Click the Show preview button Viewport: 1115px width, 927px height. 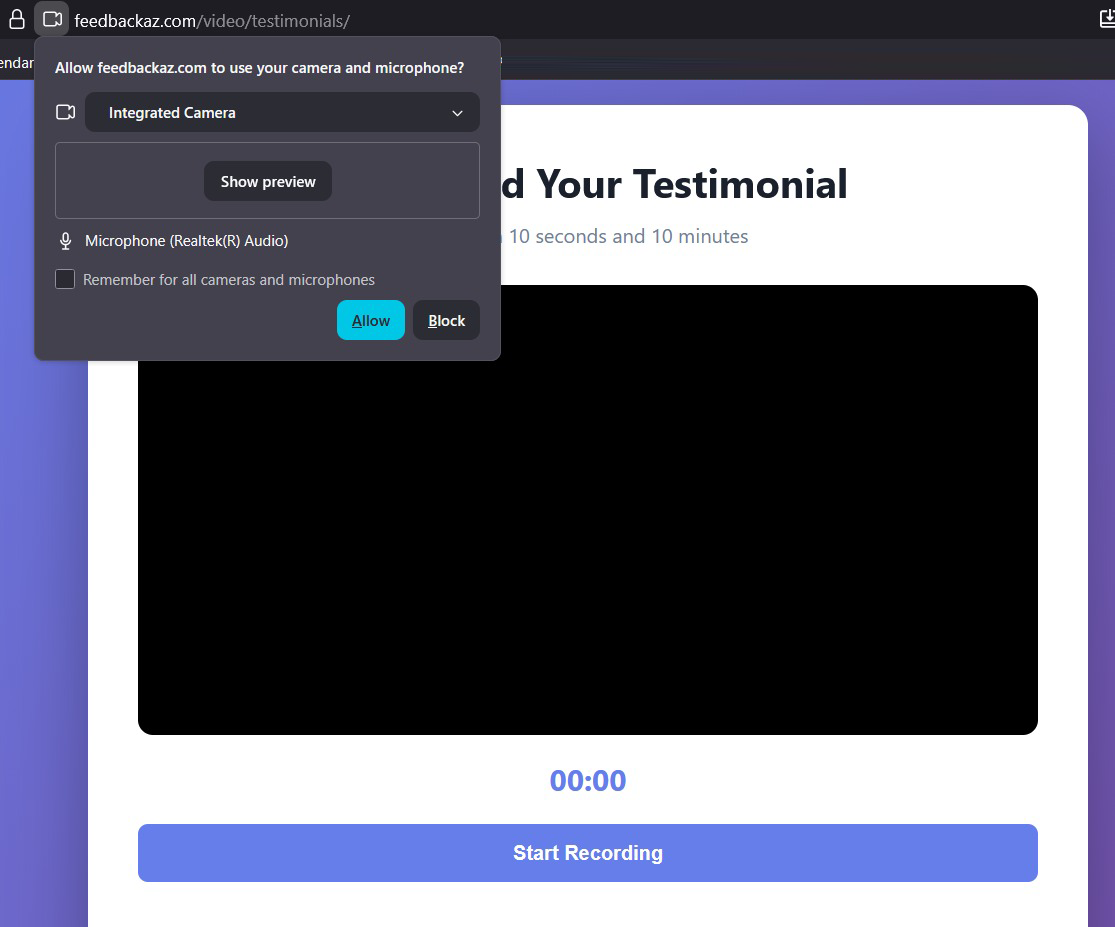267,181
